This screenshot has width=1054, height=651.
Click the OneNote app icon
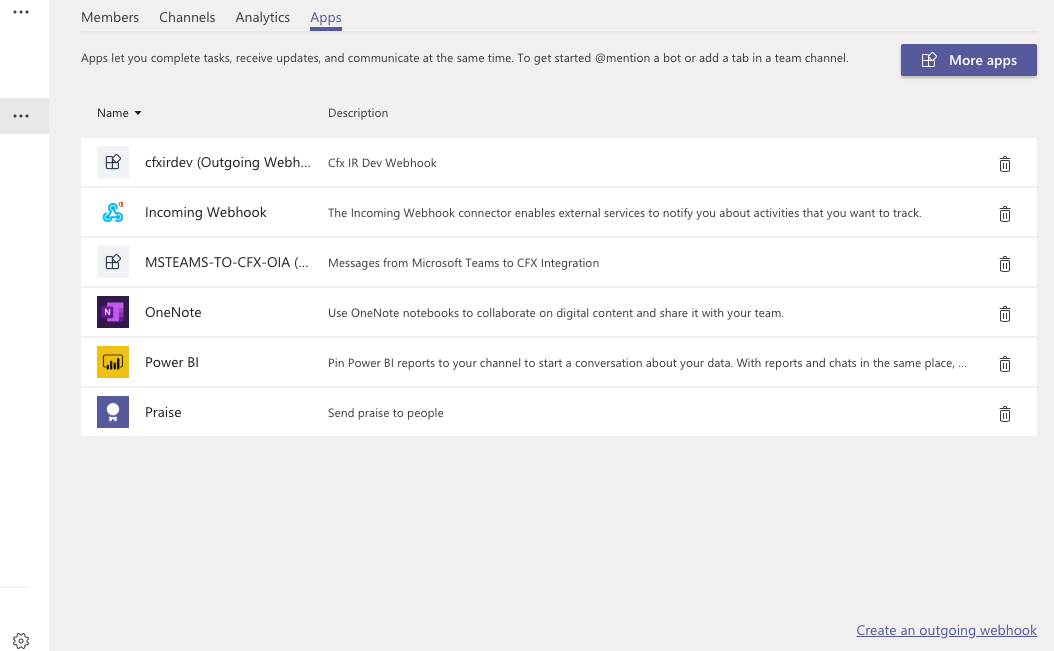[113, 313]
